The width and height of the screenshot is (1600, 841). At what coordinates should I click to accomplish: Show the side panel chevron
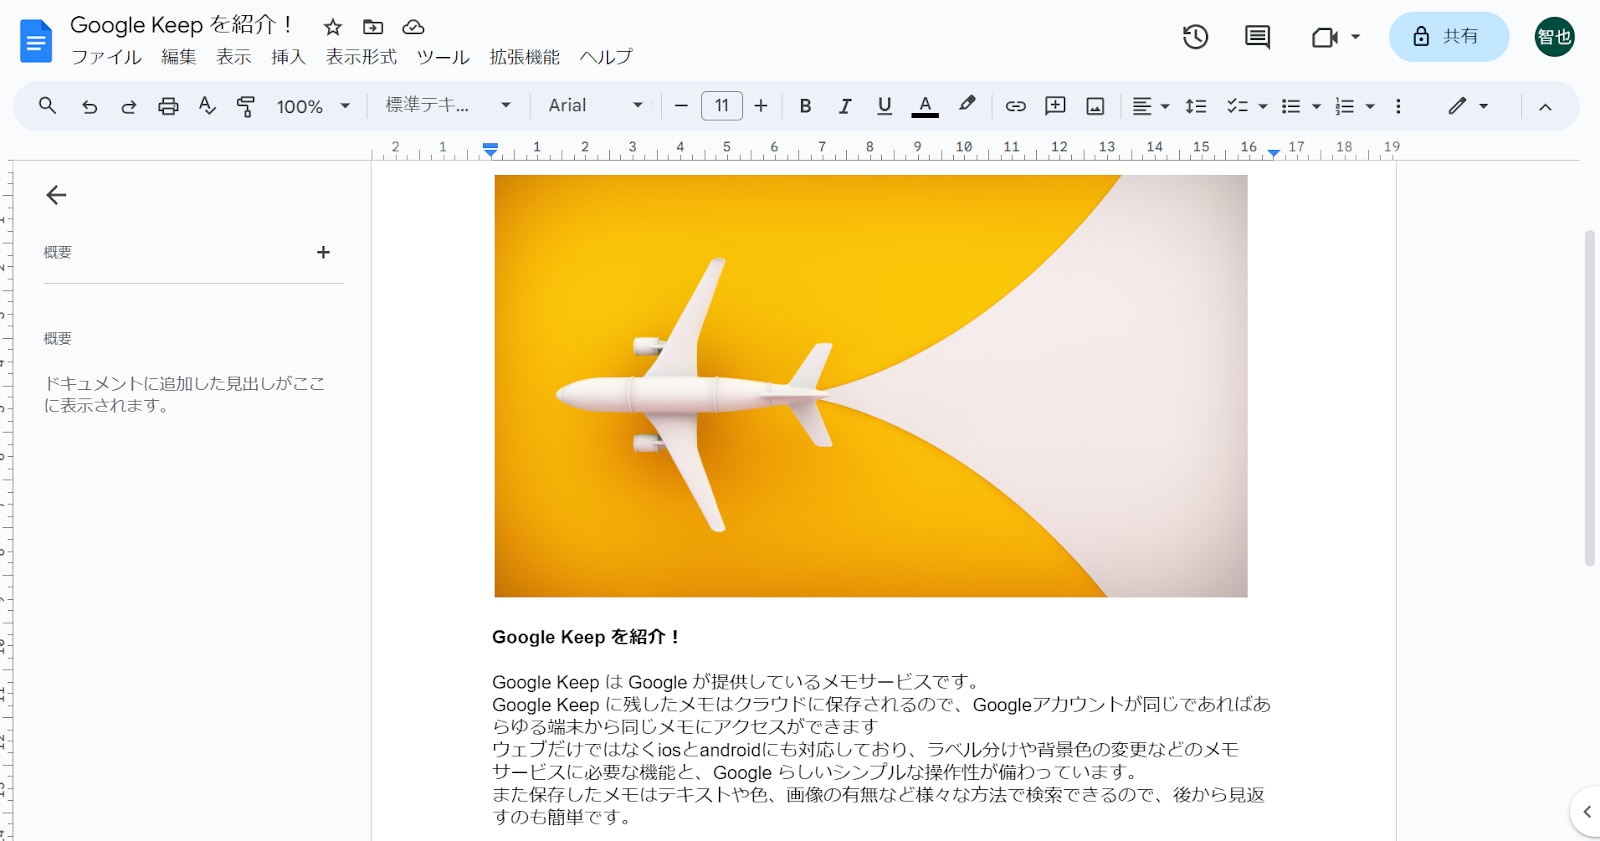pos(1587,812)
